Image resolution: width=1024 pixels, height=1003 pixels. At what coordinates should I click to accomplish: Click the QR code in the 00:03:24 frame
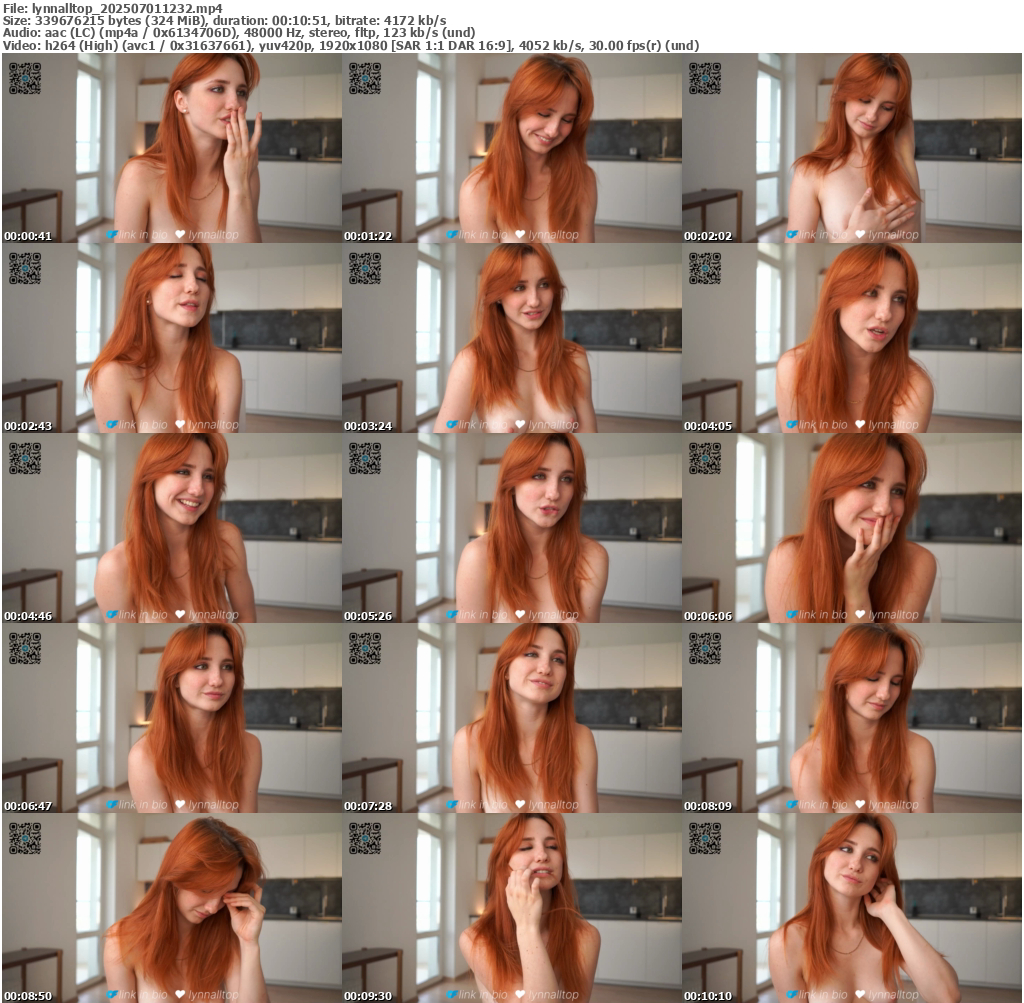pyautogui.click(x=365, y=268)
